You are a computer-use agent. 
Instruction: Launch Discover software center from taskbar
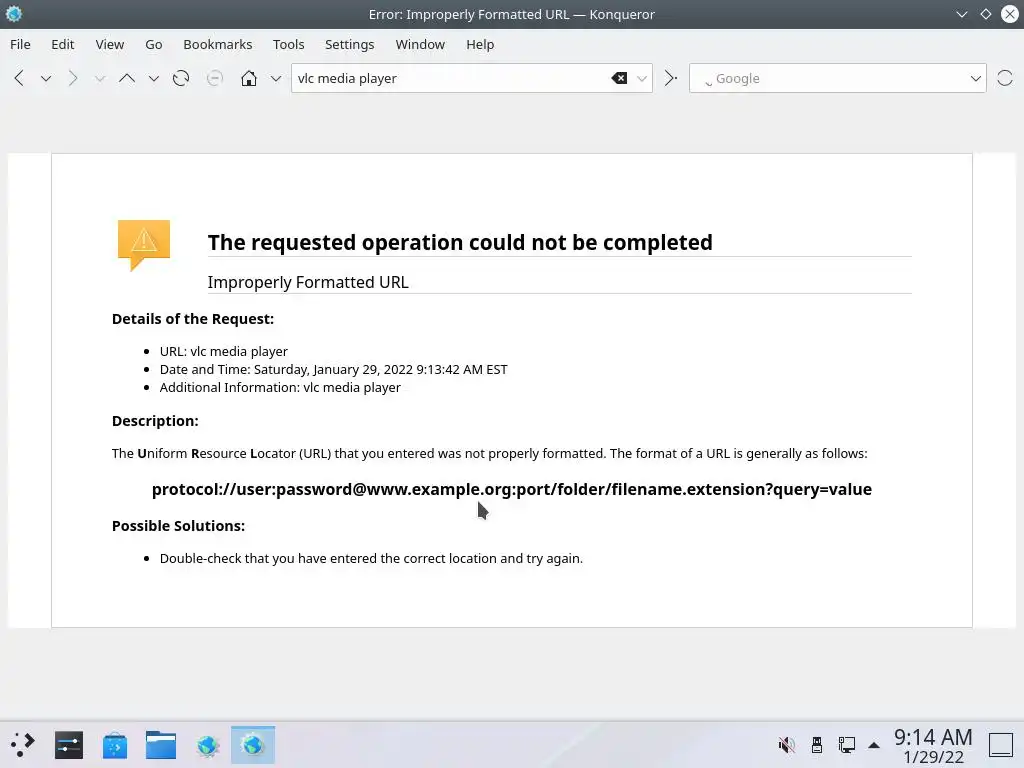coord(115,745)
